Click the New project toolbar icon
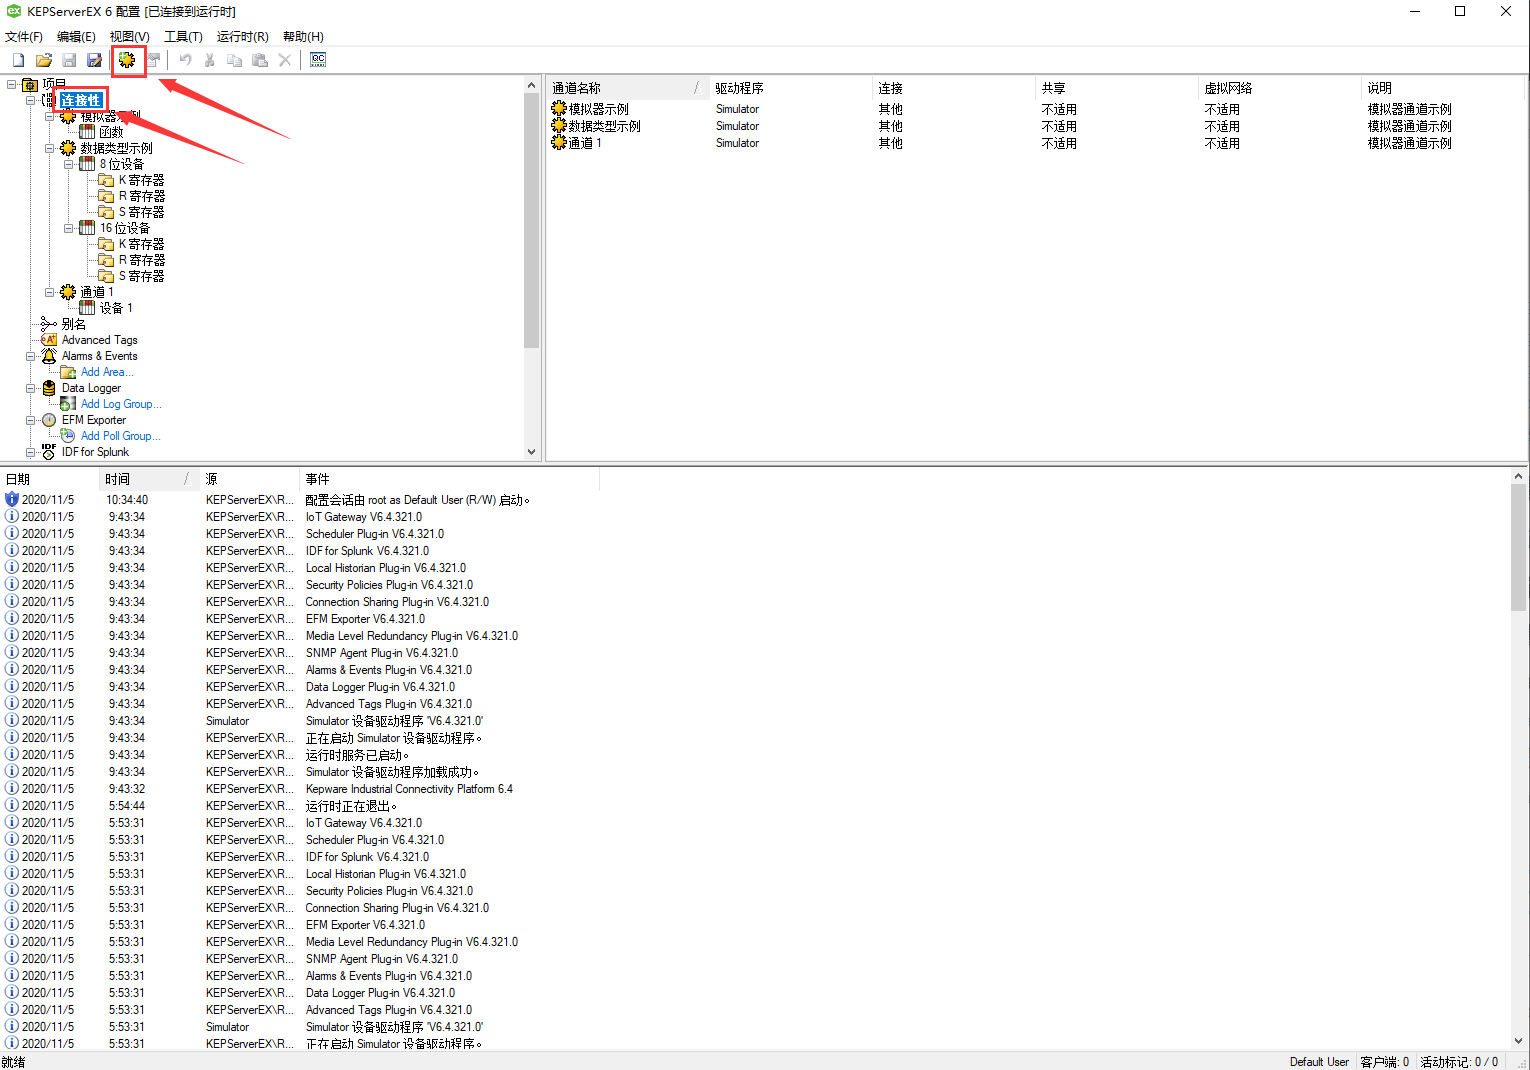The width and height of the screenshot is (1530, 1070). 18,60
